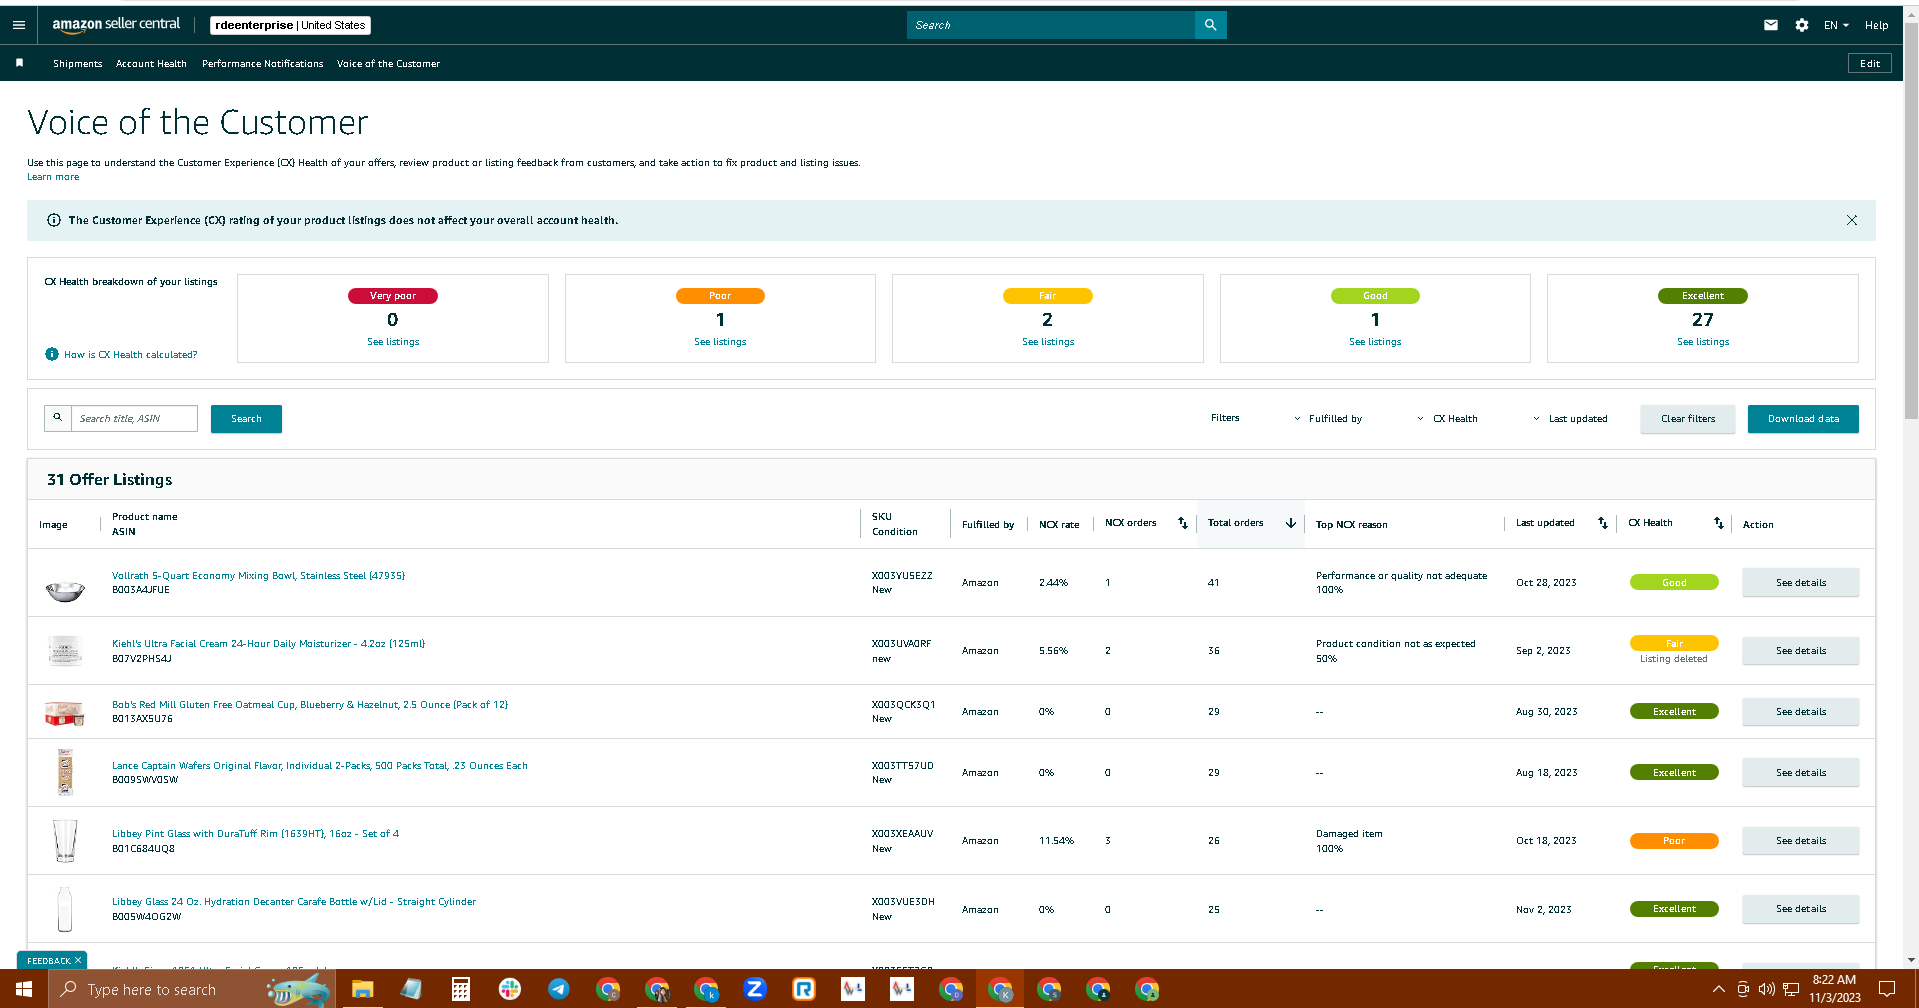Open Performance Notifications
Image resolution: width=1919 pixels, height=1008 pixels.
(x=263, y=63)
